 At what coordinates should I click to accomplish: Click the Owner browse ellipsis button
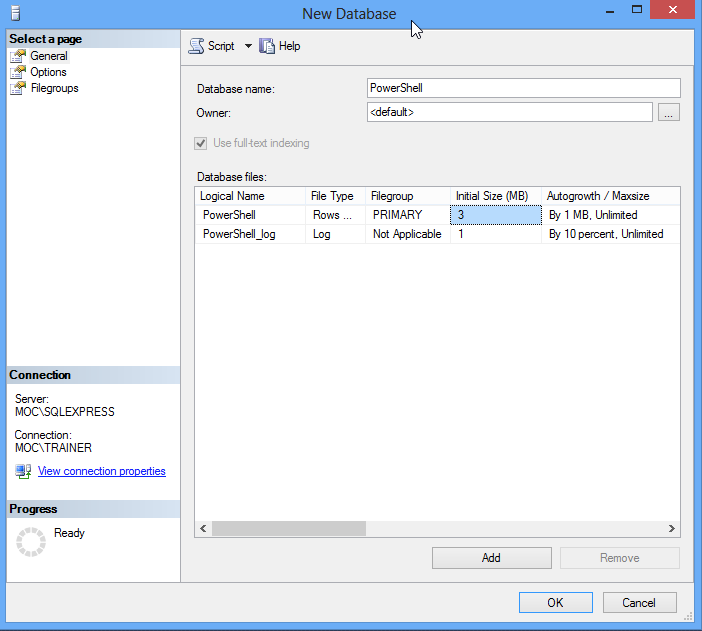tap(669, 113)
